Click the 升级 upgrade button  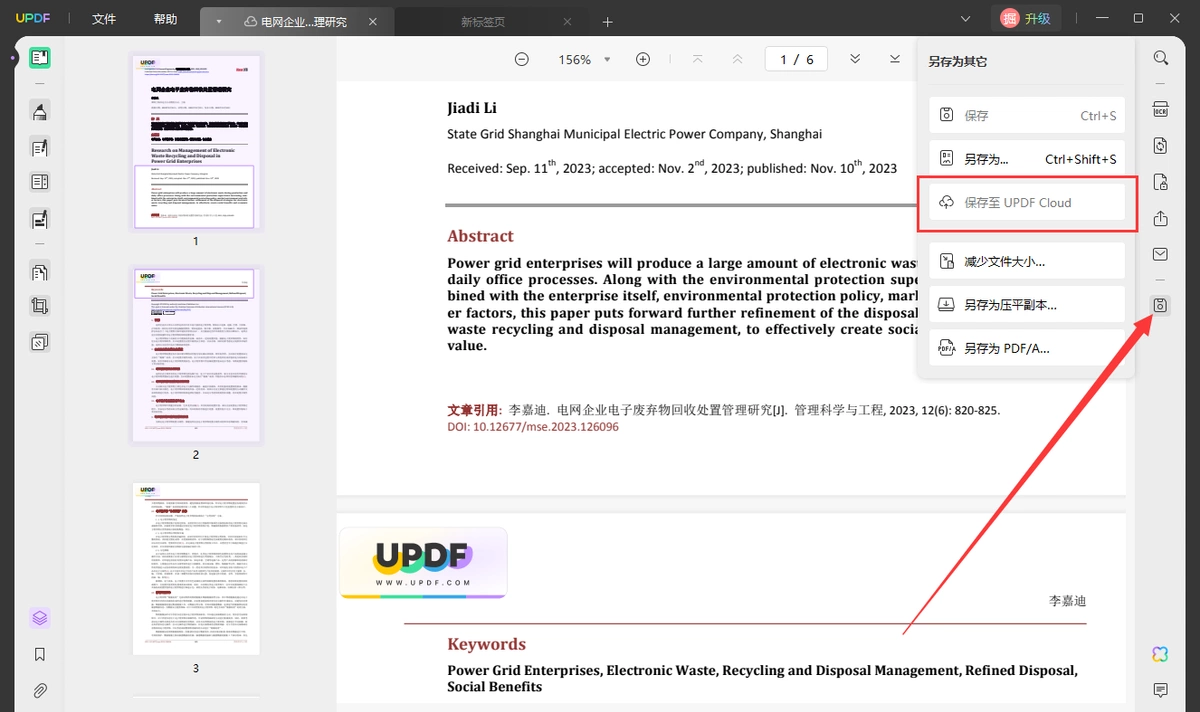click(1026, 18)
